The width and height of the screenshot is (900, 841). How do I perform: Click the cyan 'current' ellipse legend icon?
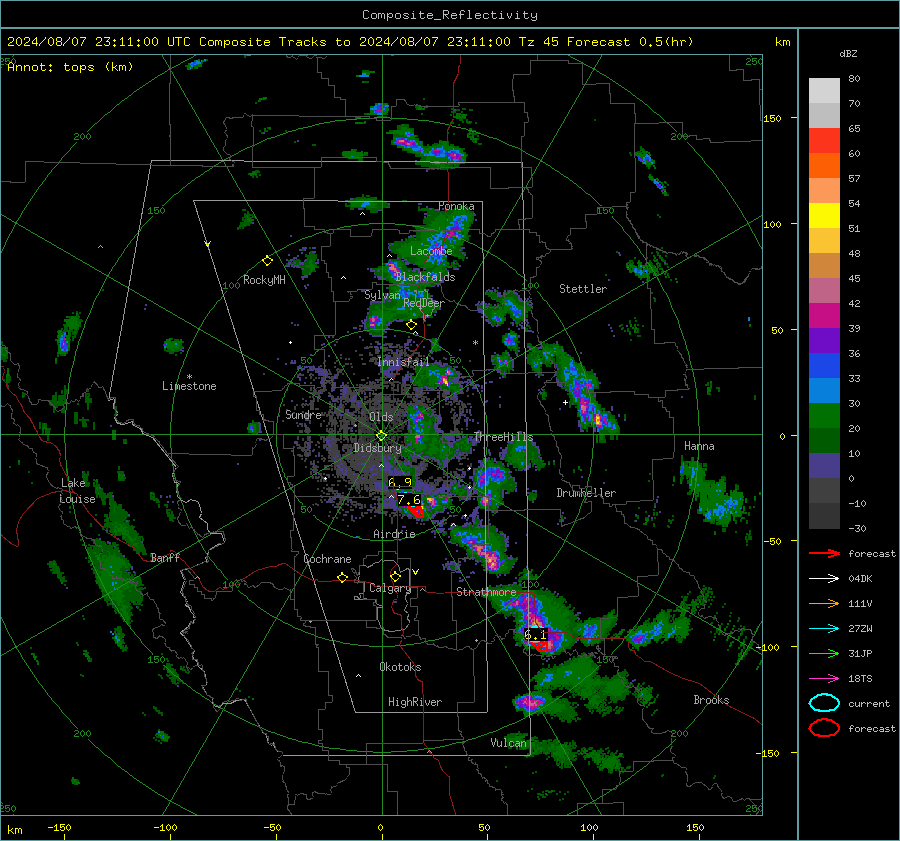(824, 703)
